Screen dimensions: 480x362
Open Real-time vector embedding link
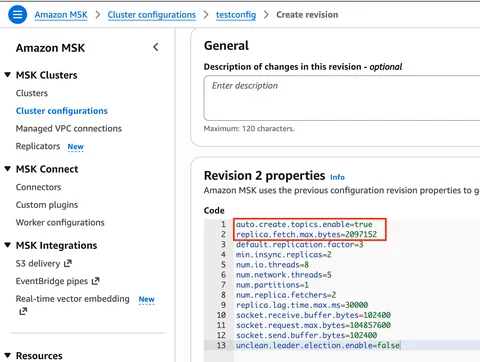[x=72, y=299]
